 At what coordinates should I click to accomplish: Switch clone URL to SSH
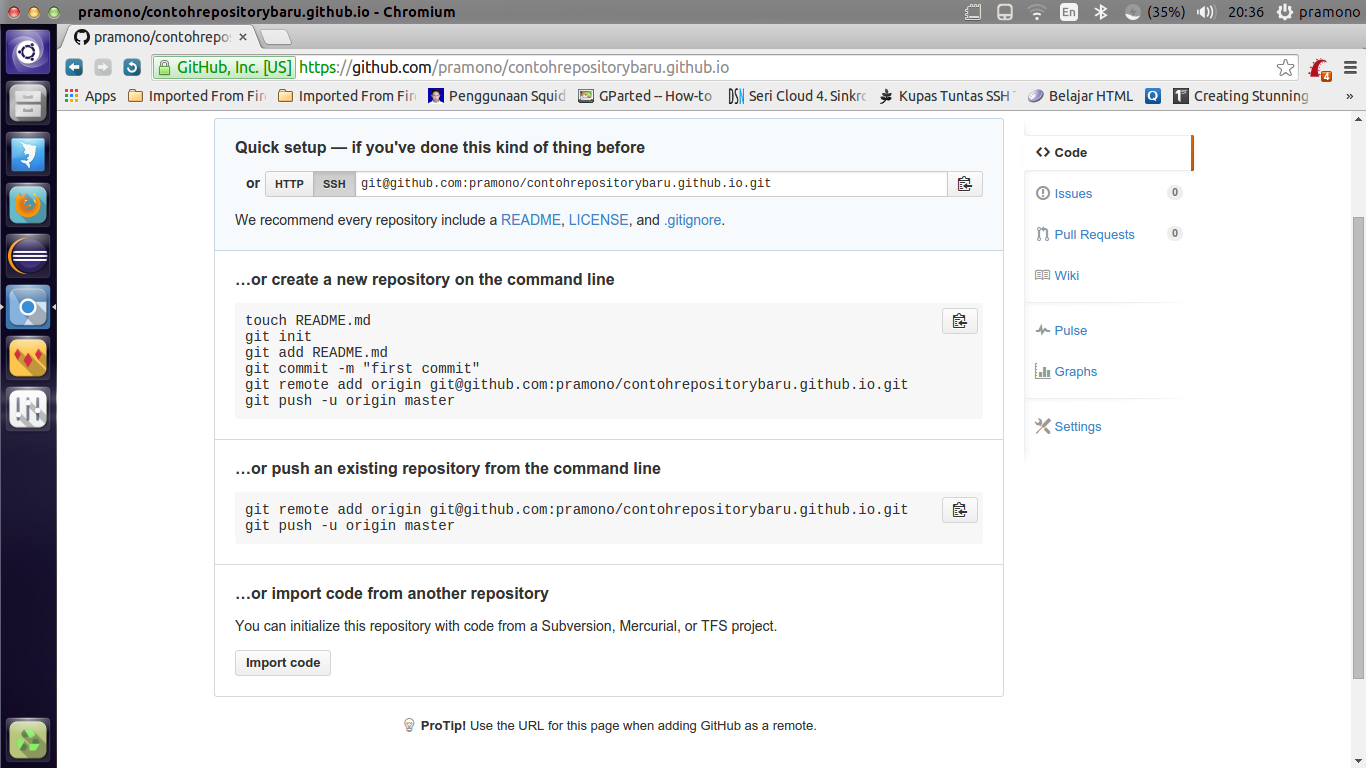334,184
